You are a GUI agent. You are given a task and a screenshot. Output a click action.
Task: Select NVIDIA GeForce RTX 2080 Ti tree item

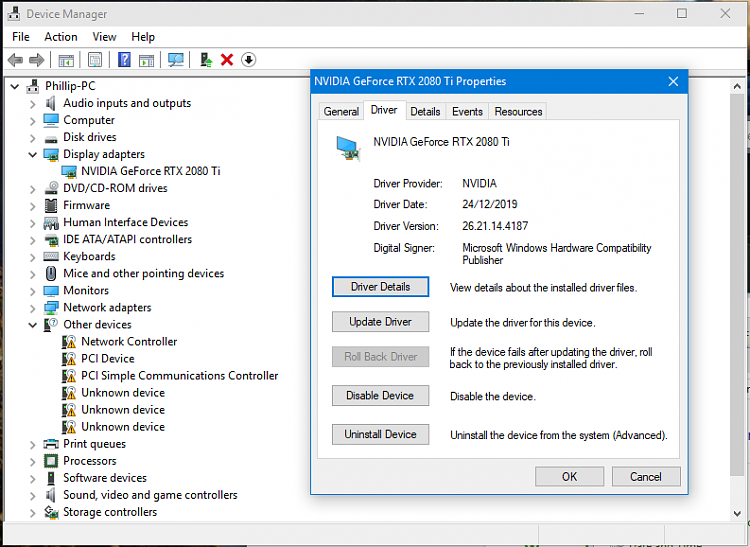coord(151,171)
